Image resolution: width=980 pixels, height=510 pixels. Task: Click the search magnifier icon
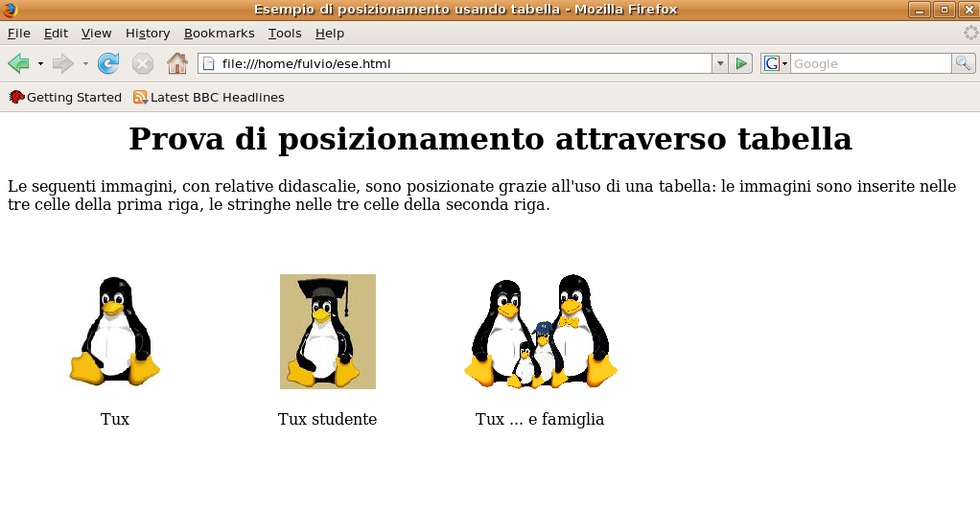(962, 64)
